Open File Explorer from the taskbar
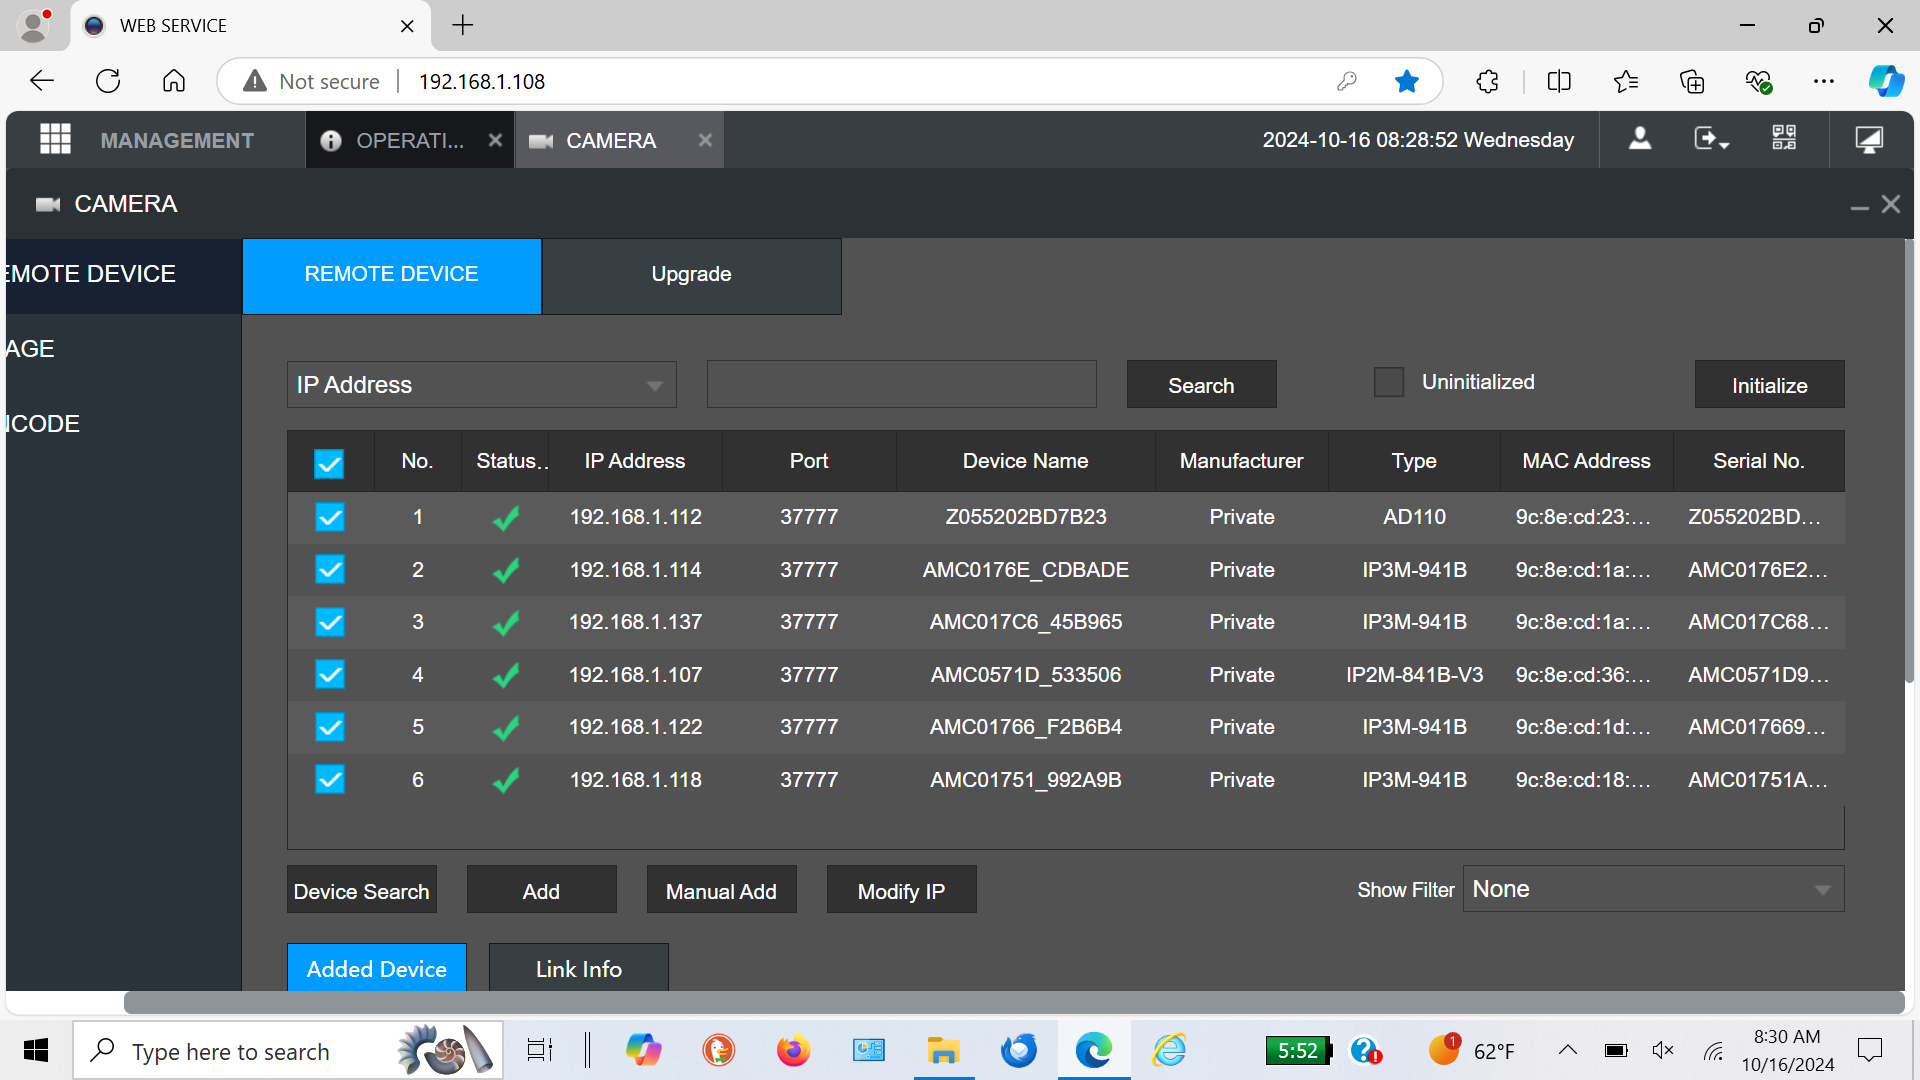1920x1080 pixels. click(943, 1050)
